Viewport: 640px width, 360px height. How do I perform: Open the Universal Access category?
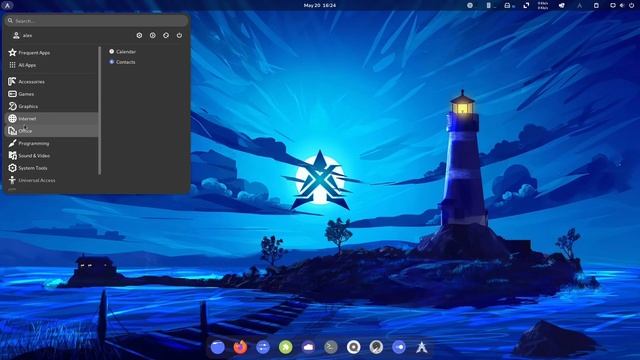click(52, 180)
